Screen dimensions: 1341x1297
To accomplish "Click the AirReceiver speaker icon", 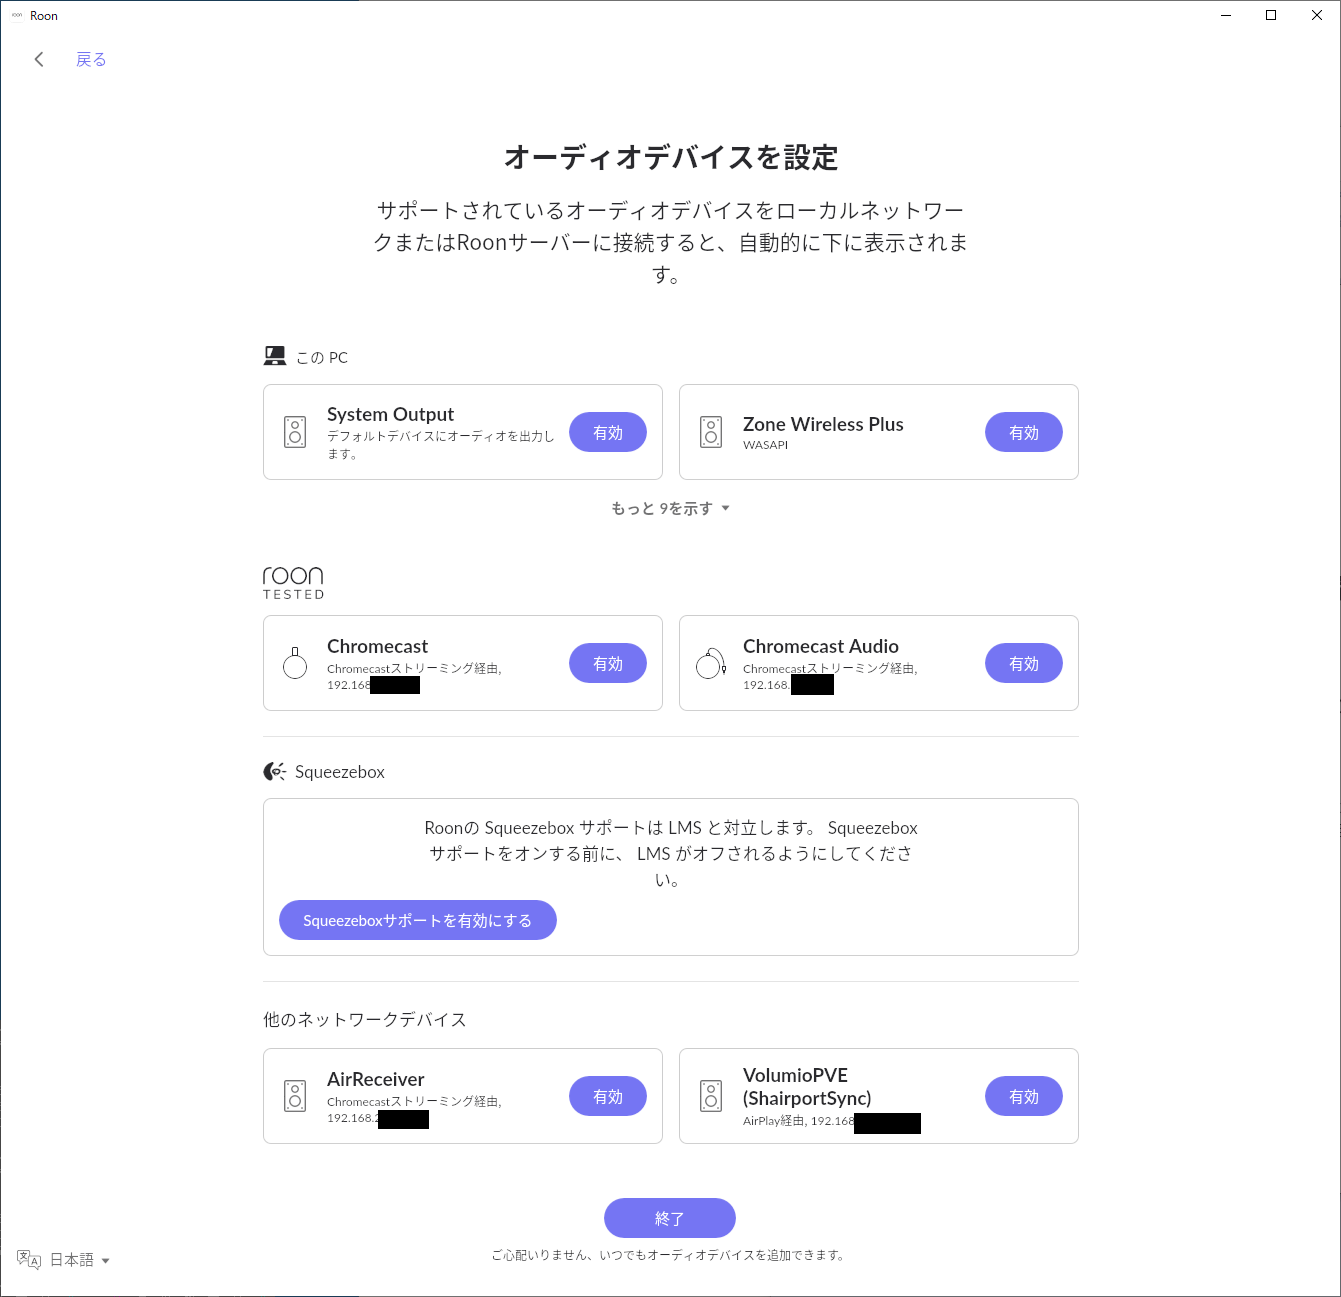I will click(295, 1096).
